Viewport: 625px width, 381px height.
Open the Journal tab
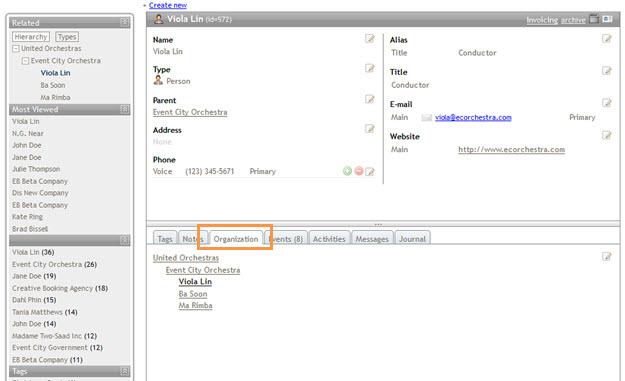(413, 239)
